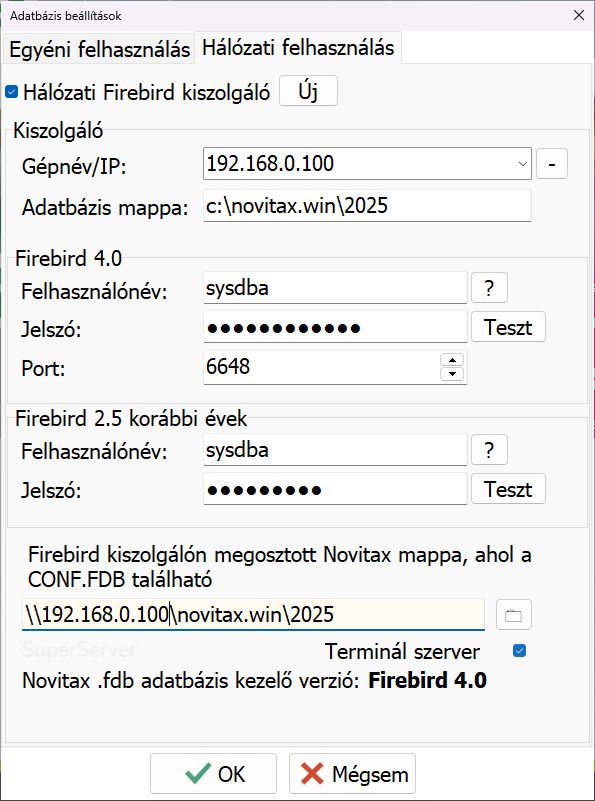Click the shared Novitax folder path field
This screenshot has height=801, width=595.
coord(253,615)
